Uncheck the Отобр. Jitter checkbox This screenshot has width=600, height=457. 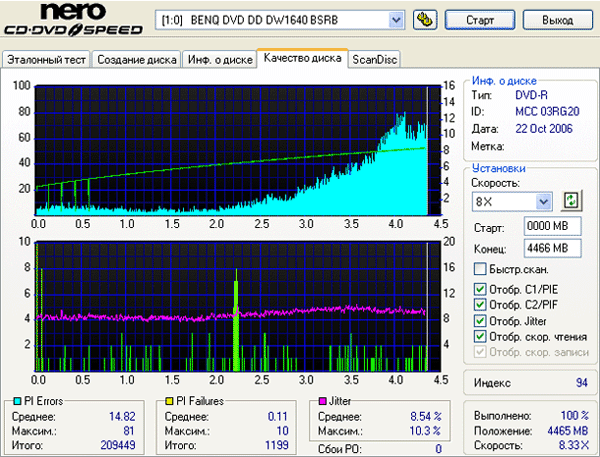point(480,321)
